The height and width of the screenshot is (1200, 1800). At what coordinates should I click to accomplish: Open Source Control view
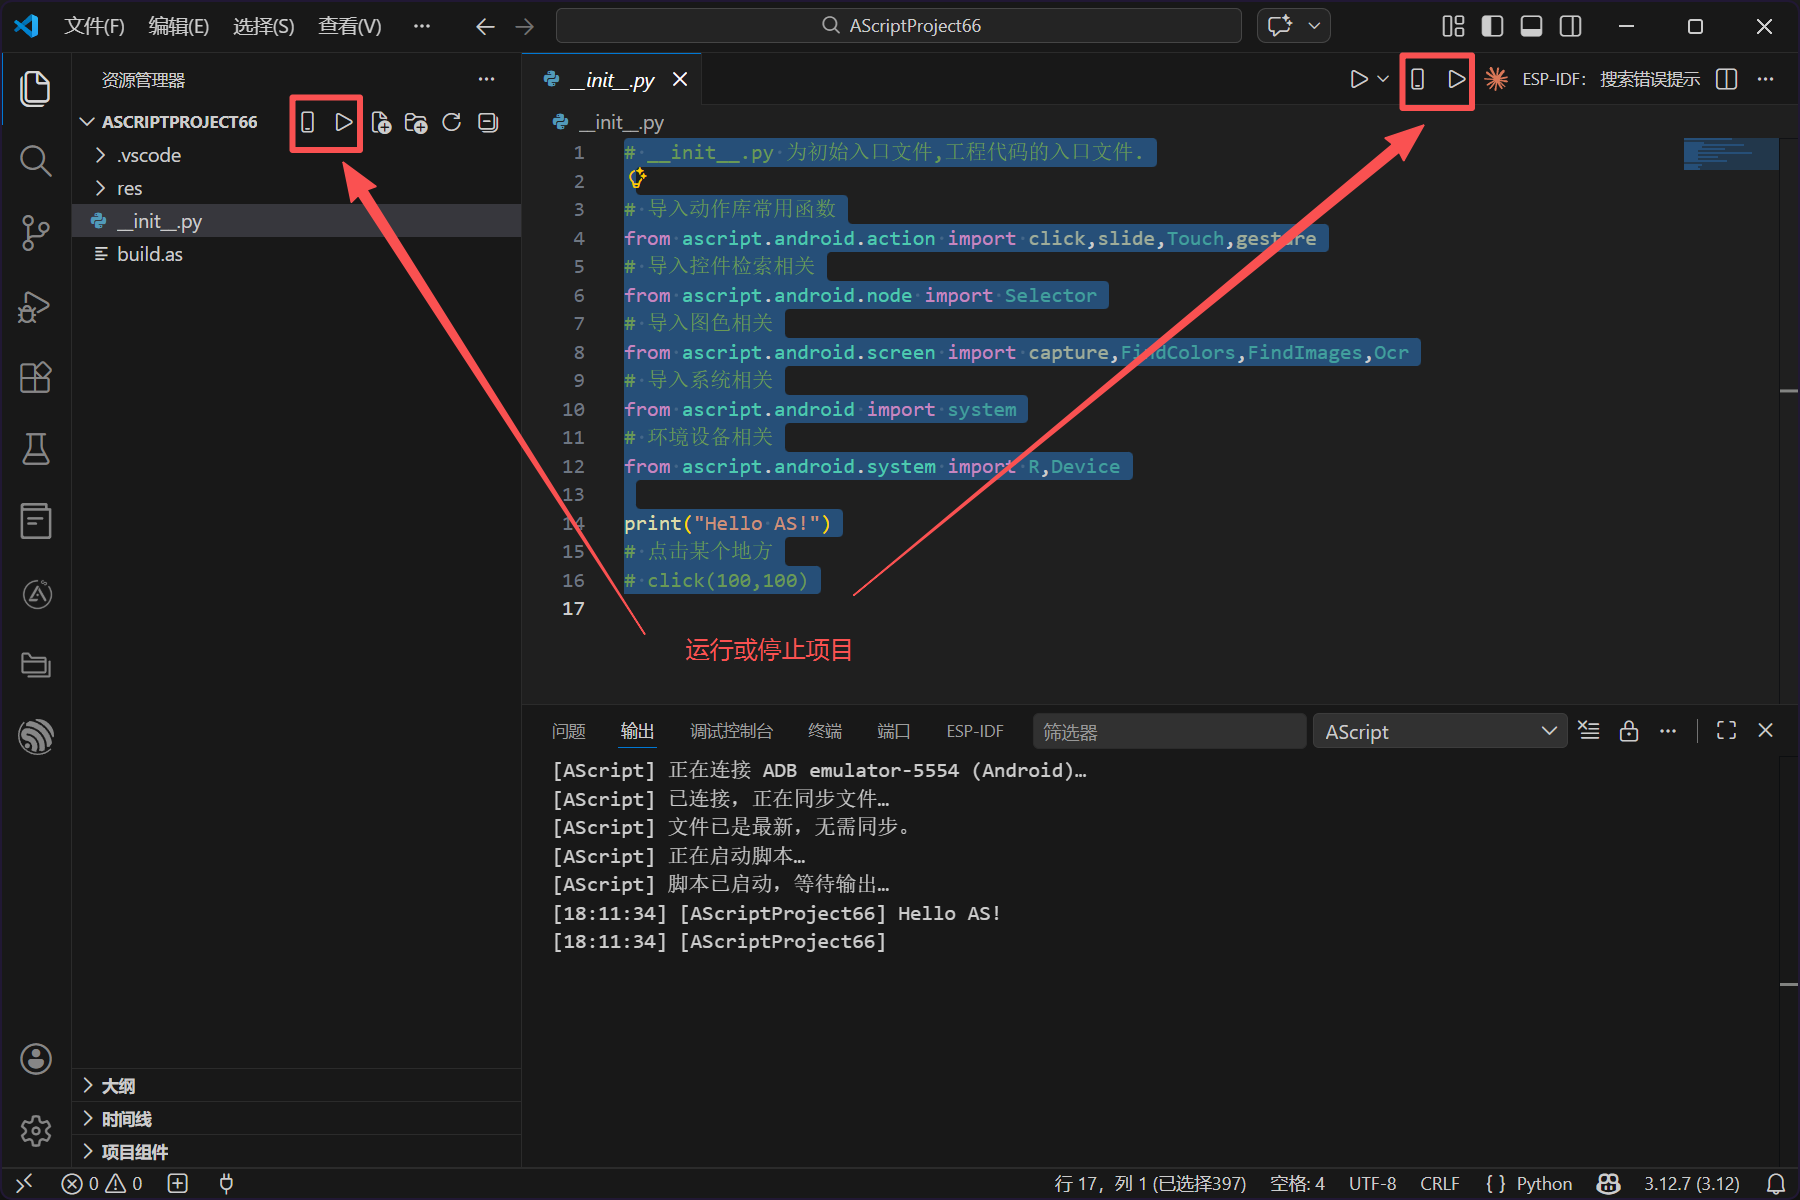coord(36,233)
